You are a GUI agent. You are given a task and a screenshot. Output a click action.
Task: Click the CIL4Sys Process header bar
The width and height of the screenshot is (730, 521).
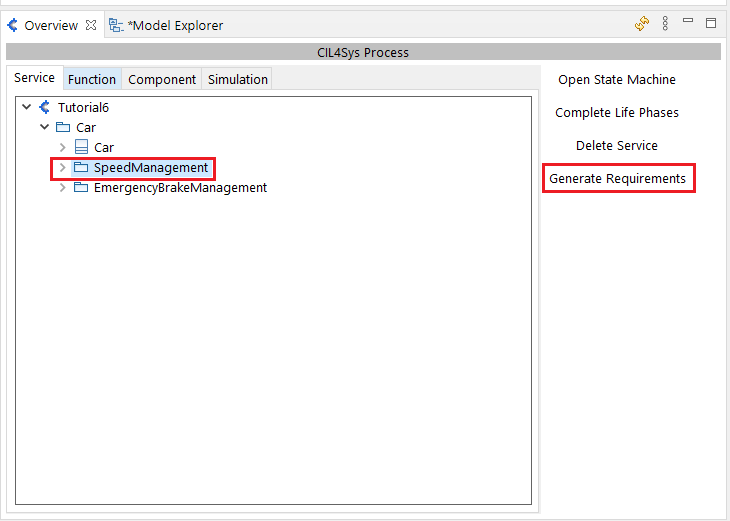(363, 52)
